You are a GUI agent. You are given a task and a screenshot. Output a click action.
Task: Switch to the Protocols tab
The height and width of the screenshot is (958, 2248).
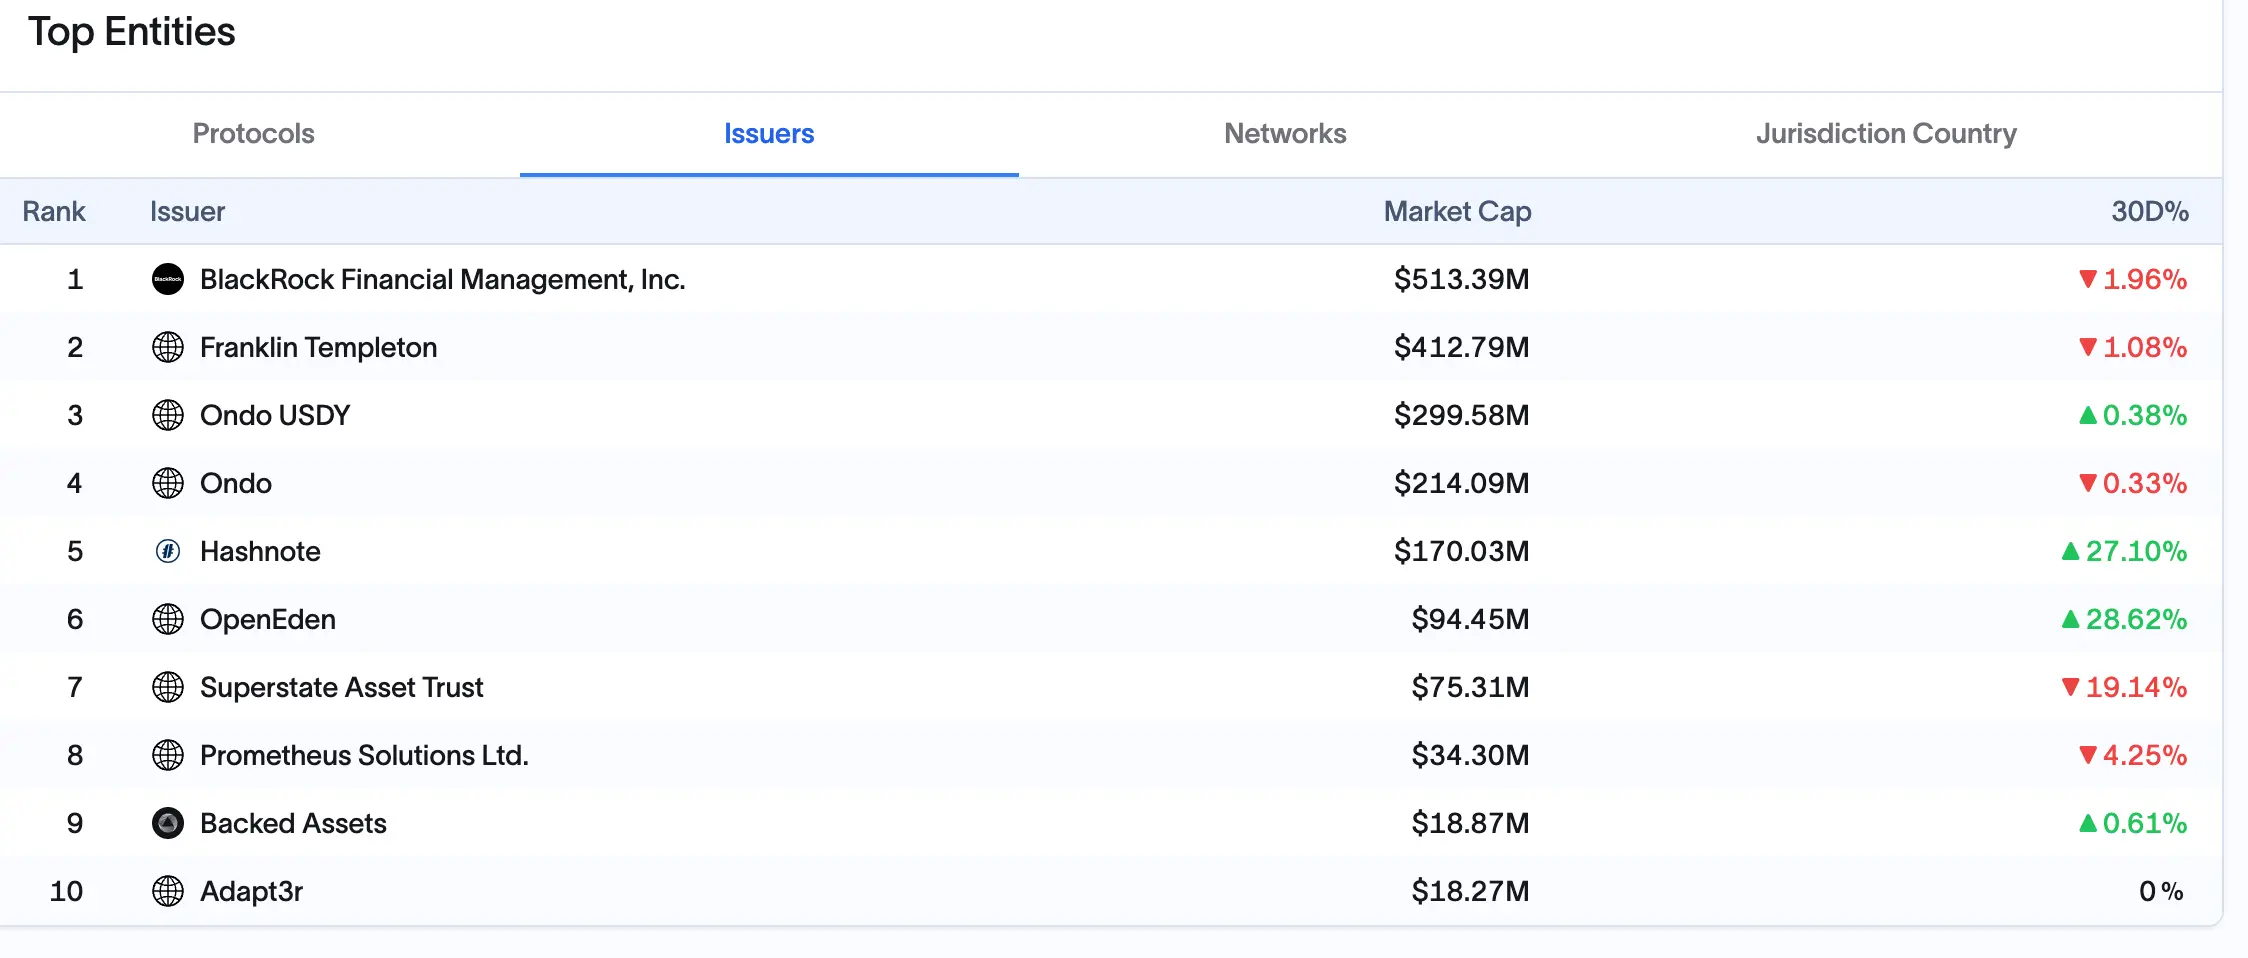253,134
